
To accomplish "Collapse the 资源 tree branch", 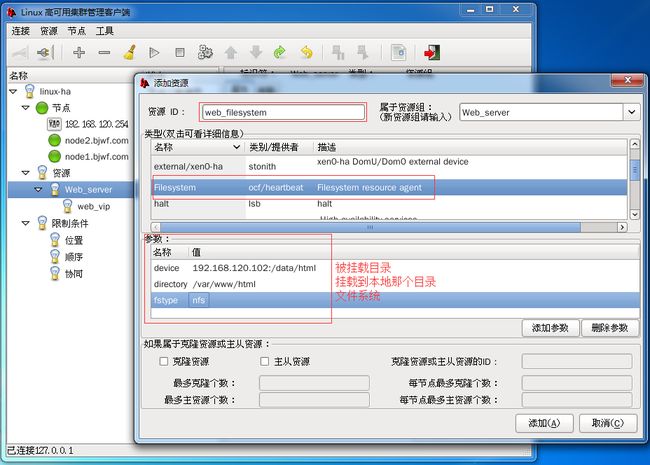I will pos(26,172).
